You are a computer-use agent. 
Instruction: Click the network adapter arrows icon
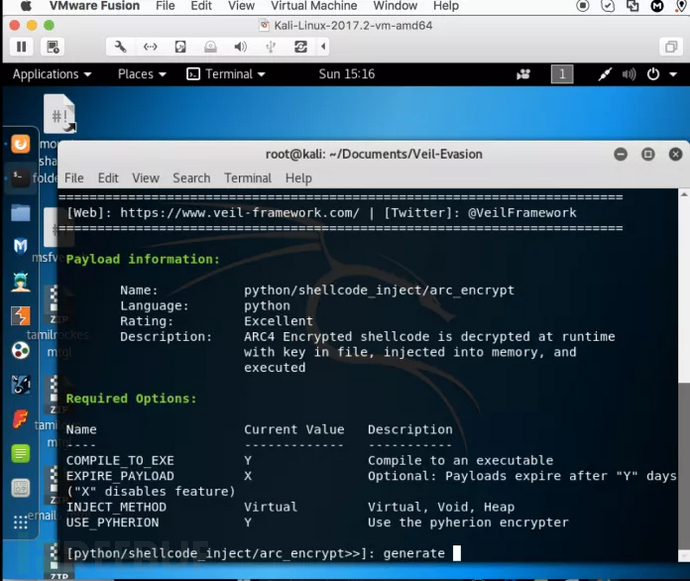[150, 47]
